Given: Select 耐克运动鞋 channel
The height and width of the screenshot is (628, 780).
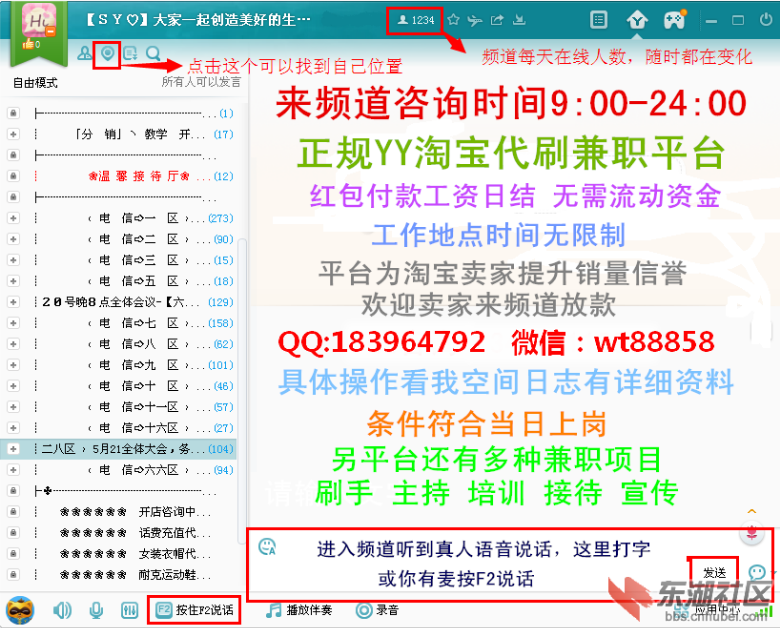Looking at the screenshot, I should 119,575.
